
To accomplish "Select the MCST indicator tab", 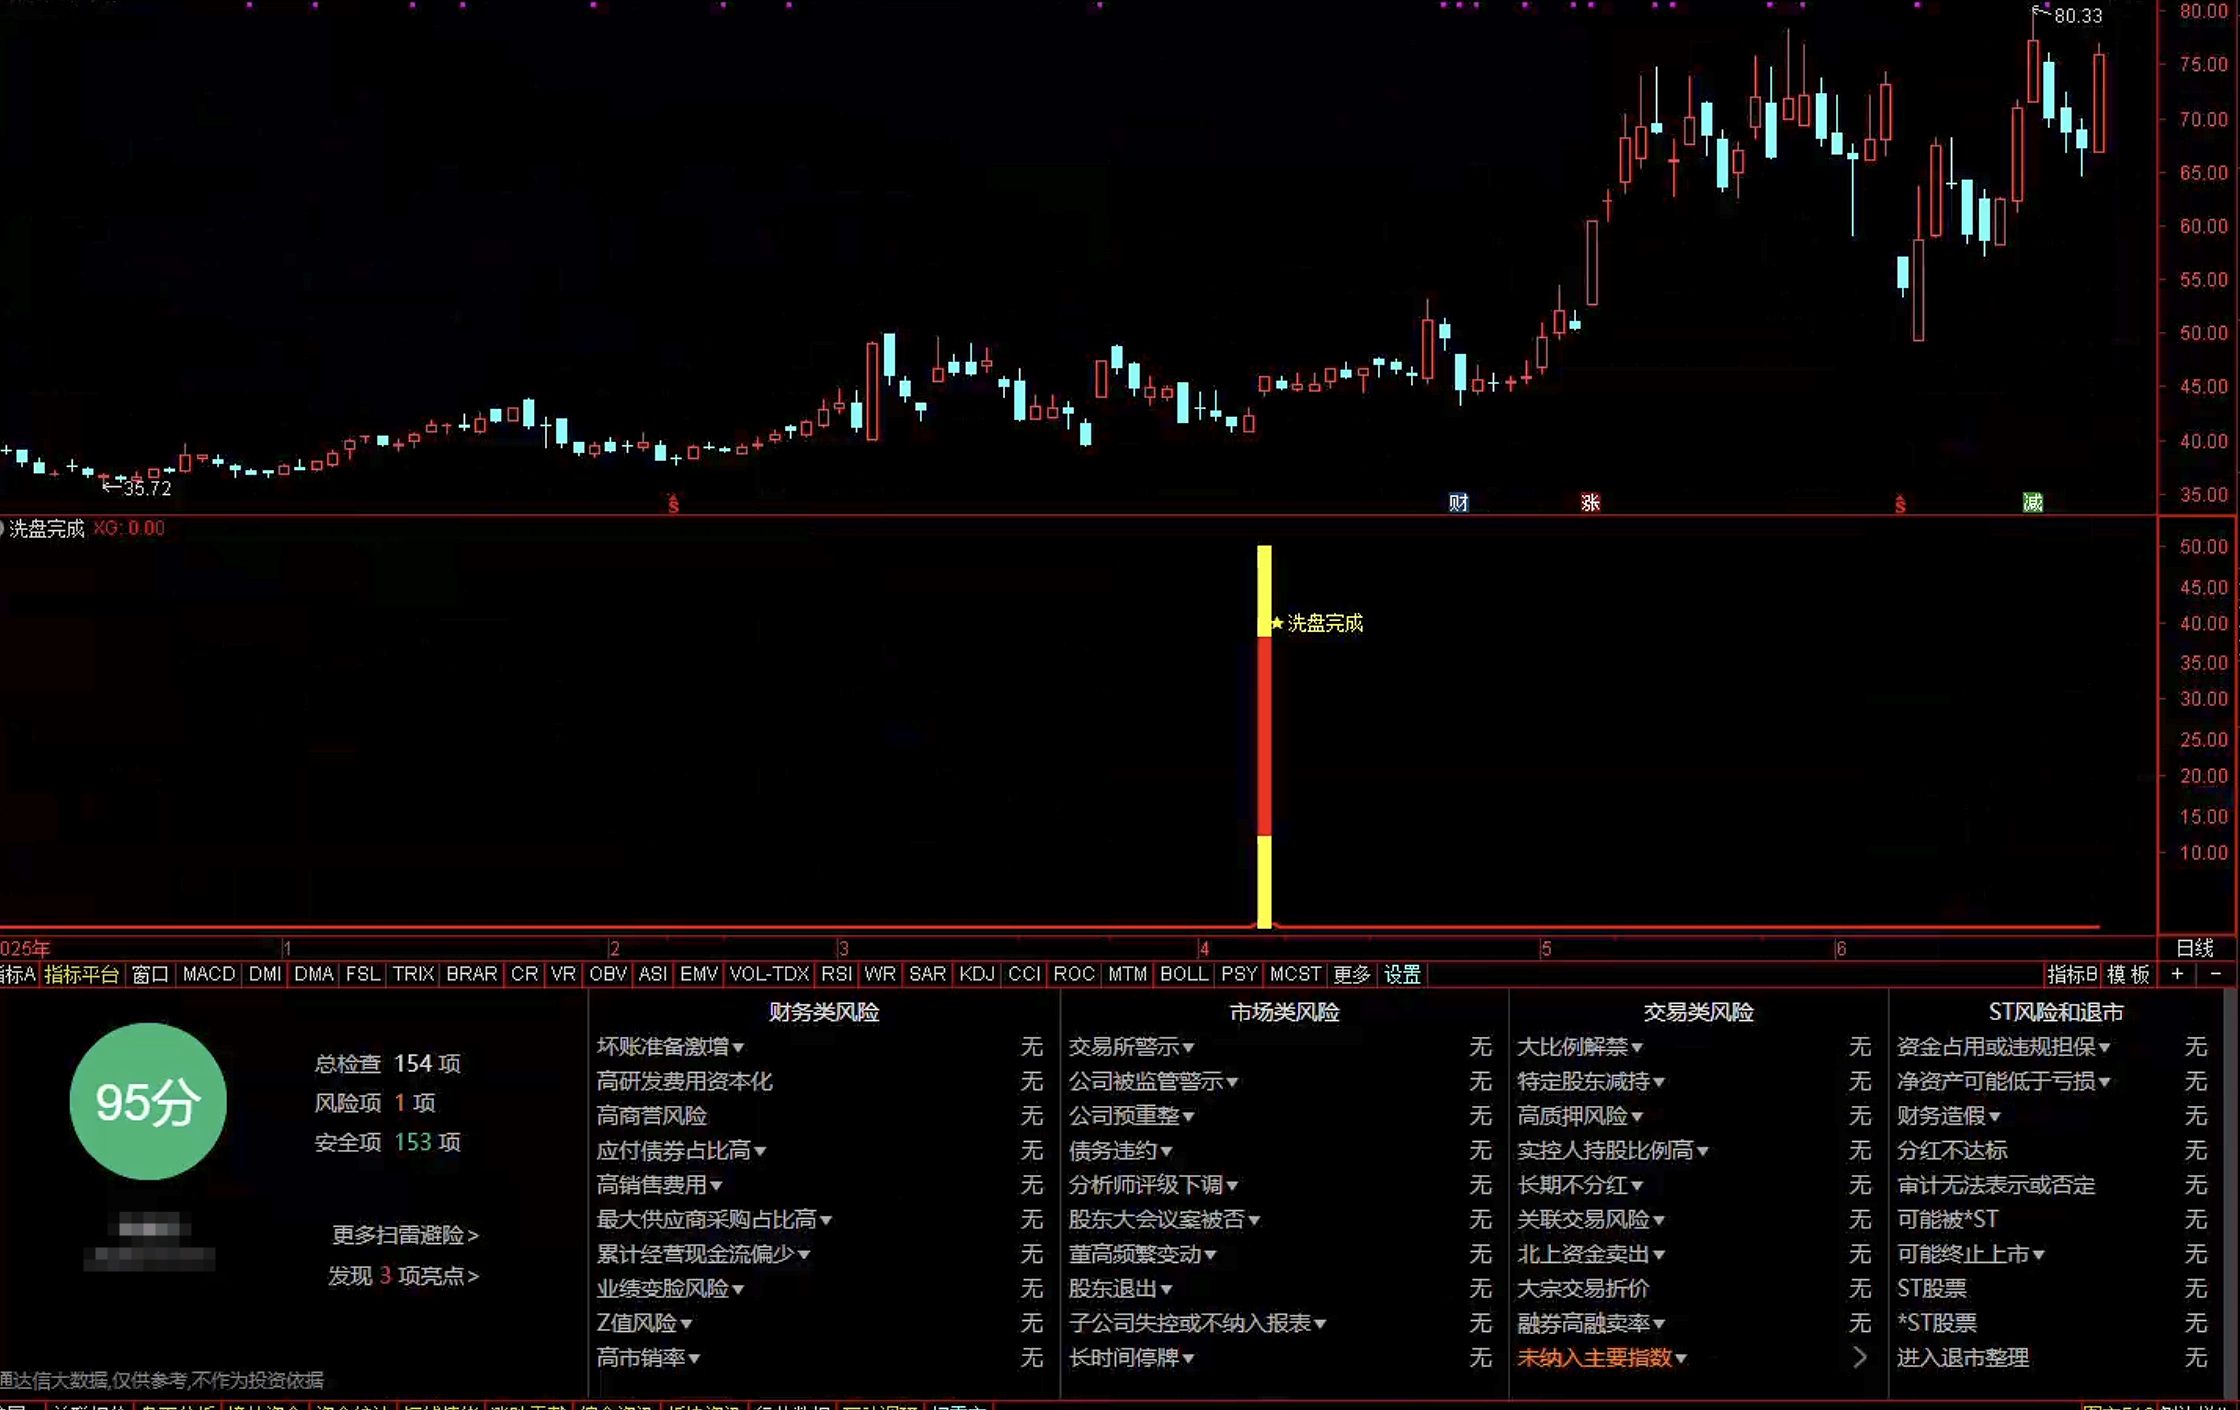I will pos(1295,973).
